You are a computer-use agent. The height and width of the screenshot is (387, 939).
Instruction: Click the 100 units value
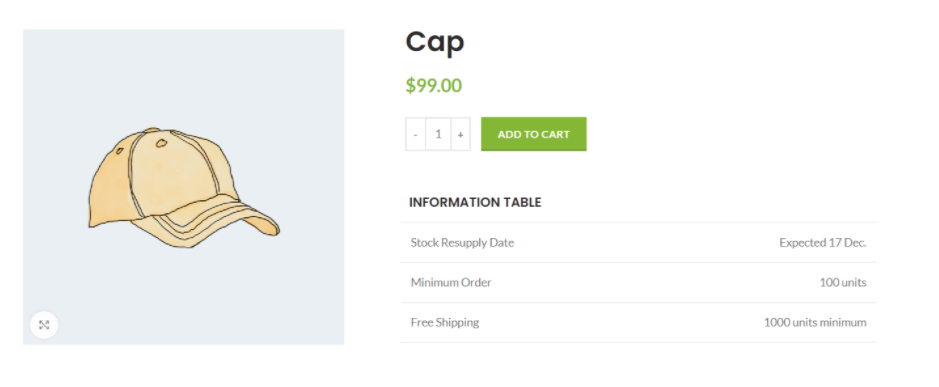click(843, 282)
